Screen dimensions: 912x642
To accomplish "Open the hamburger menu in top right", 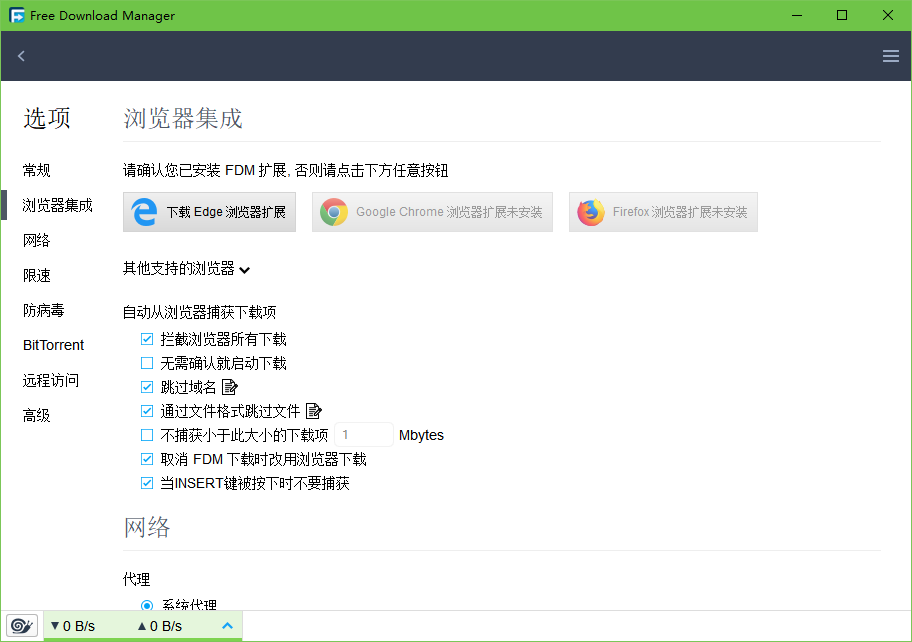I will pos(890,56).
